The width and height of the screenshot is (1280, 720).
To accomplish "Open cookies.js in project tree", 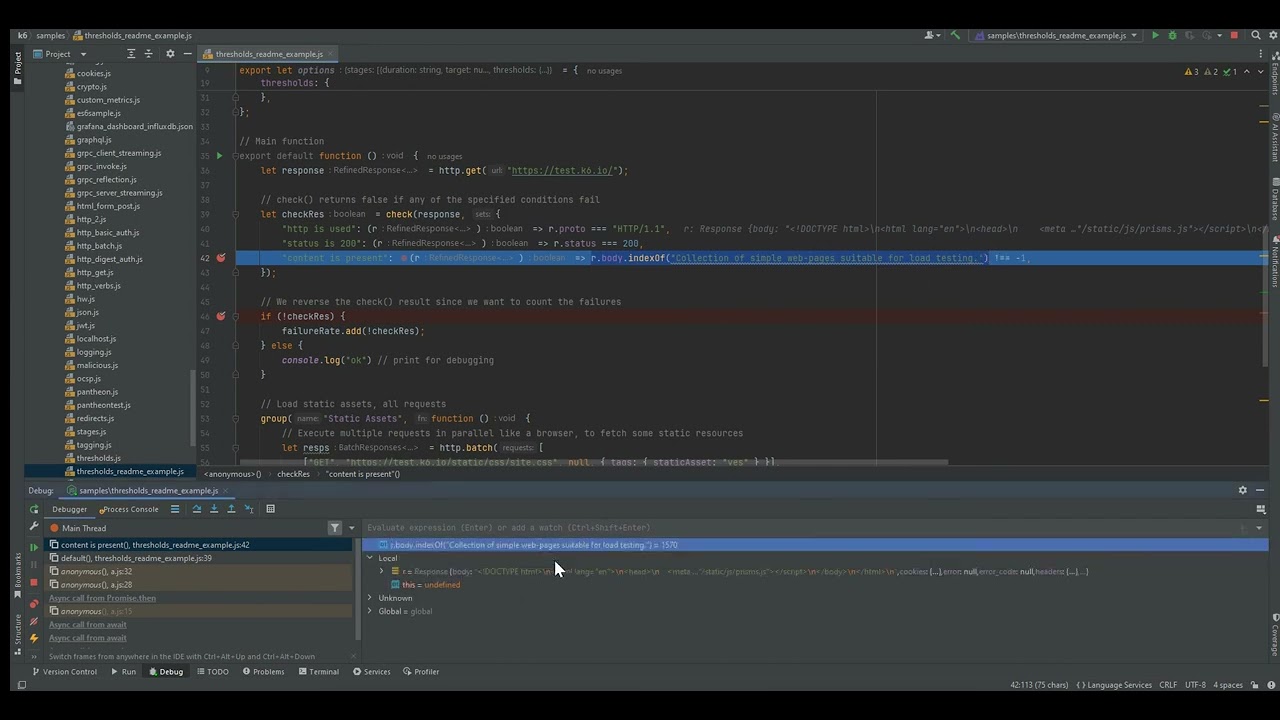I will click(93, 73).
